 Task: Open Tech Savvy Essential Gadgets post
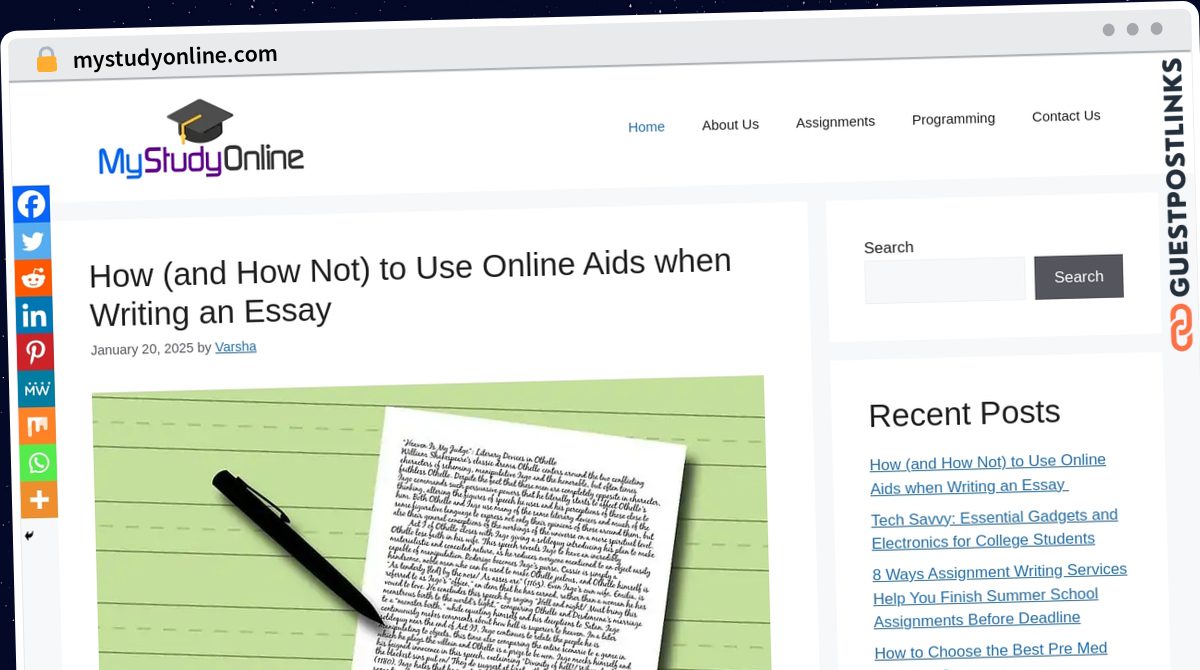point(995,528)
